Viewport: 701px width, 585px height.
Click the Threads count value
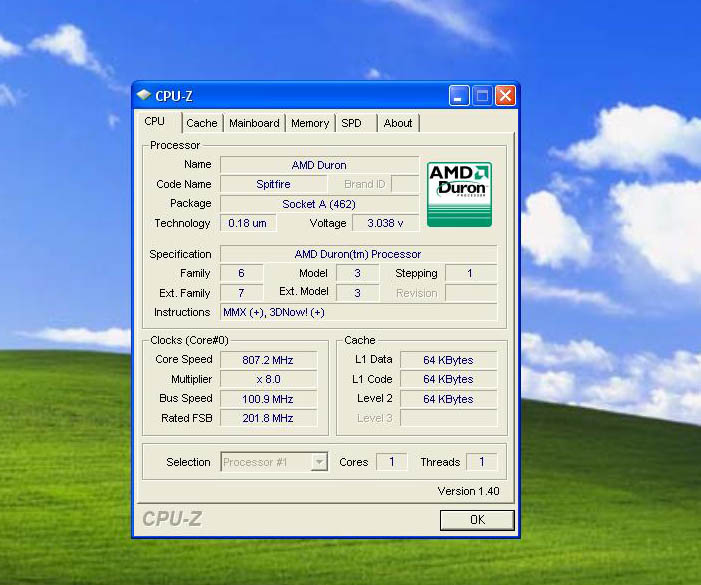coord(481,462)
